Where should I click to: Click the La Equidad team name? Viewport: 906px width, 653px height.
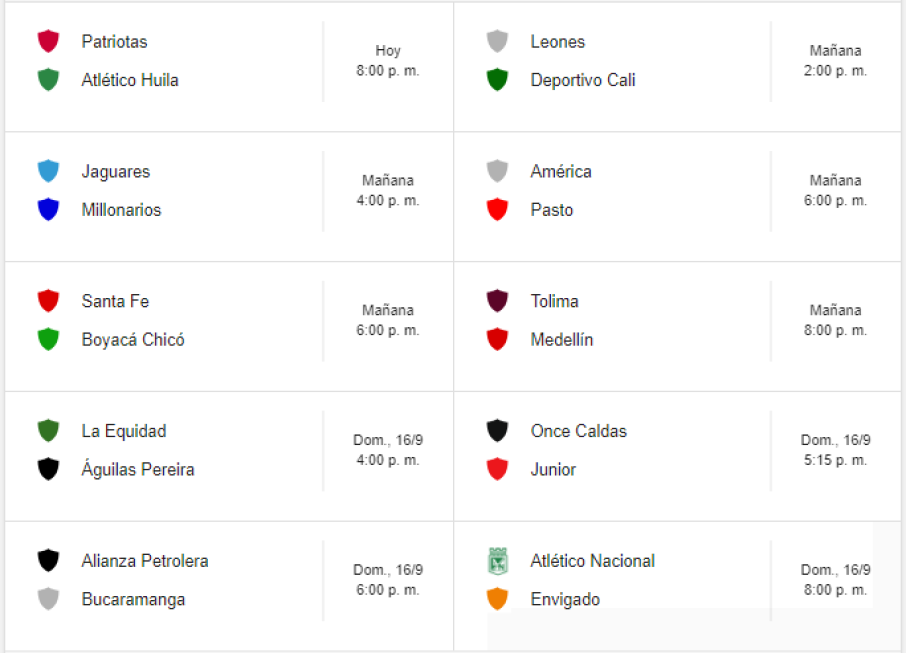[x=124, y=431]
